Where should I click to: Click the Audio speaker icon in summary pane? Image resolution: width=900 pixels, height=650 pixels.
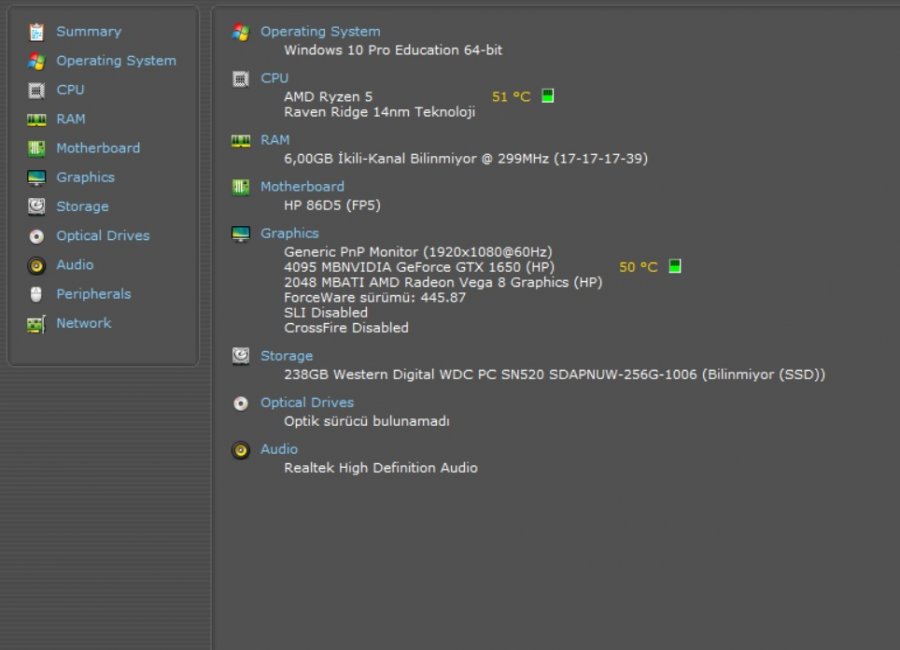tap(240, 450)
